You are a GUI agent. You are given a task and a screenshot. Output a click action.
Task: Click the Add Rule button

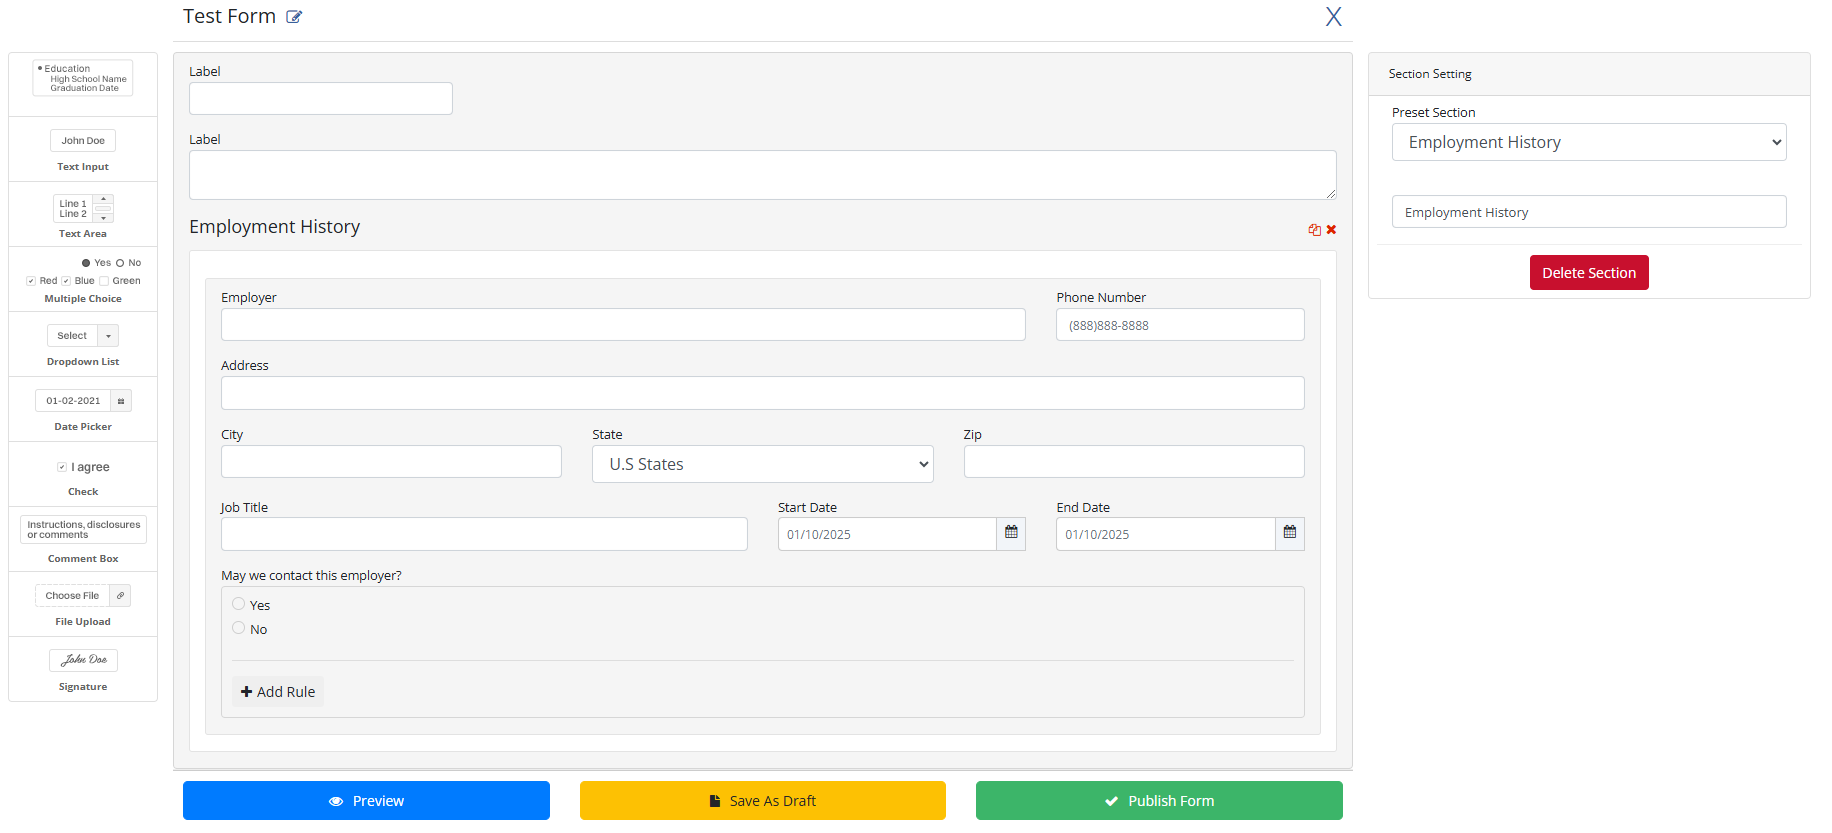278,691
